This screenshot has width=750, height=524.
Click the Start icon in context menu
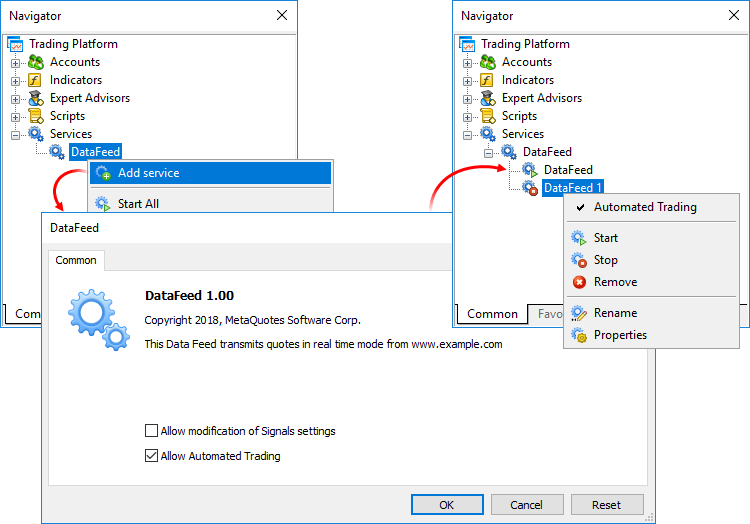click(579, 238)
